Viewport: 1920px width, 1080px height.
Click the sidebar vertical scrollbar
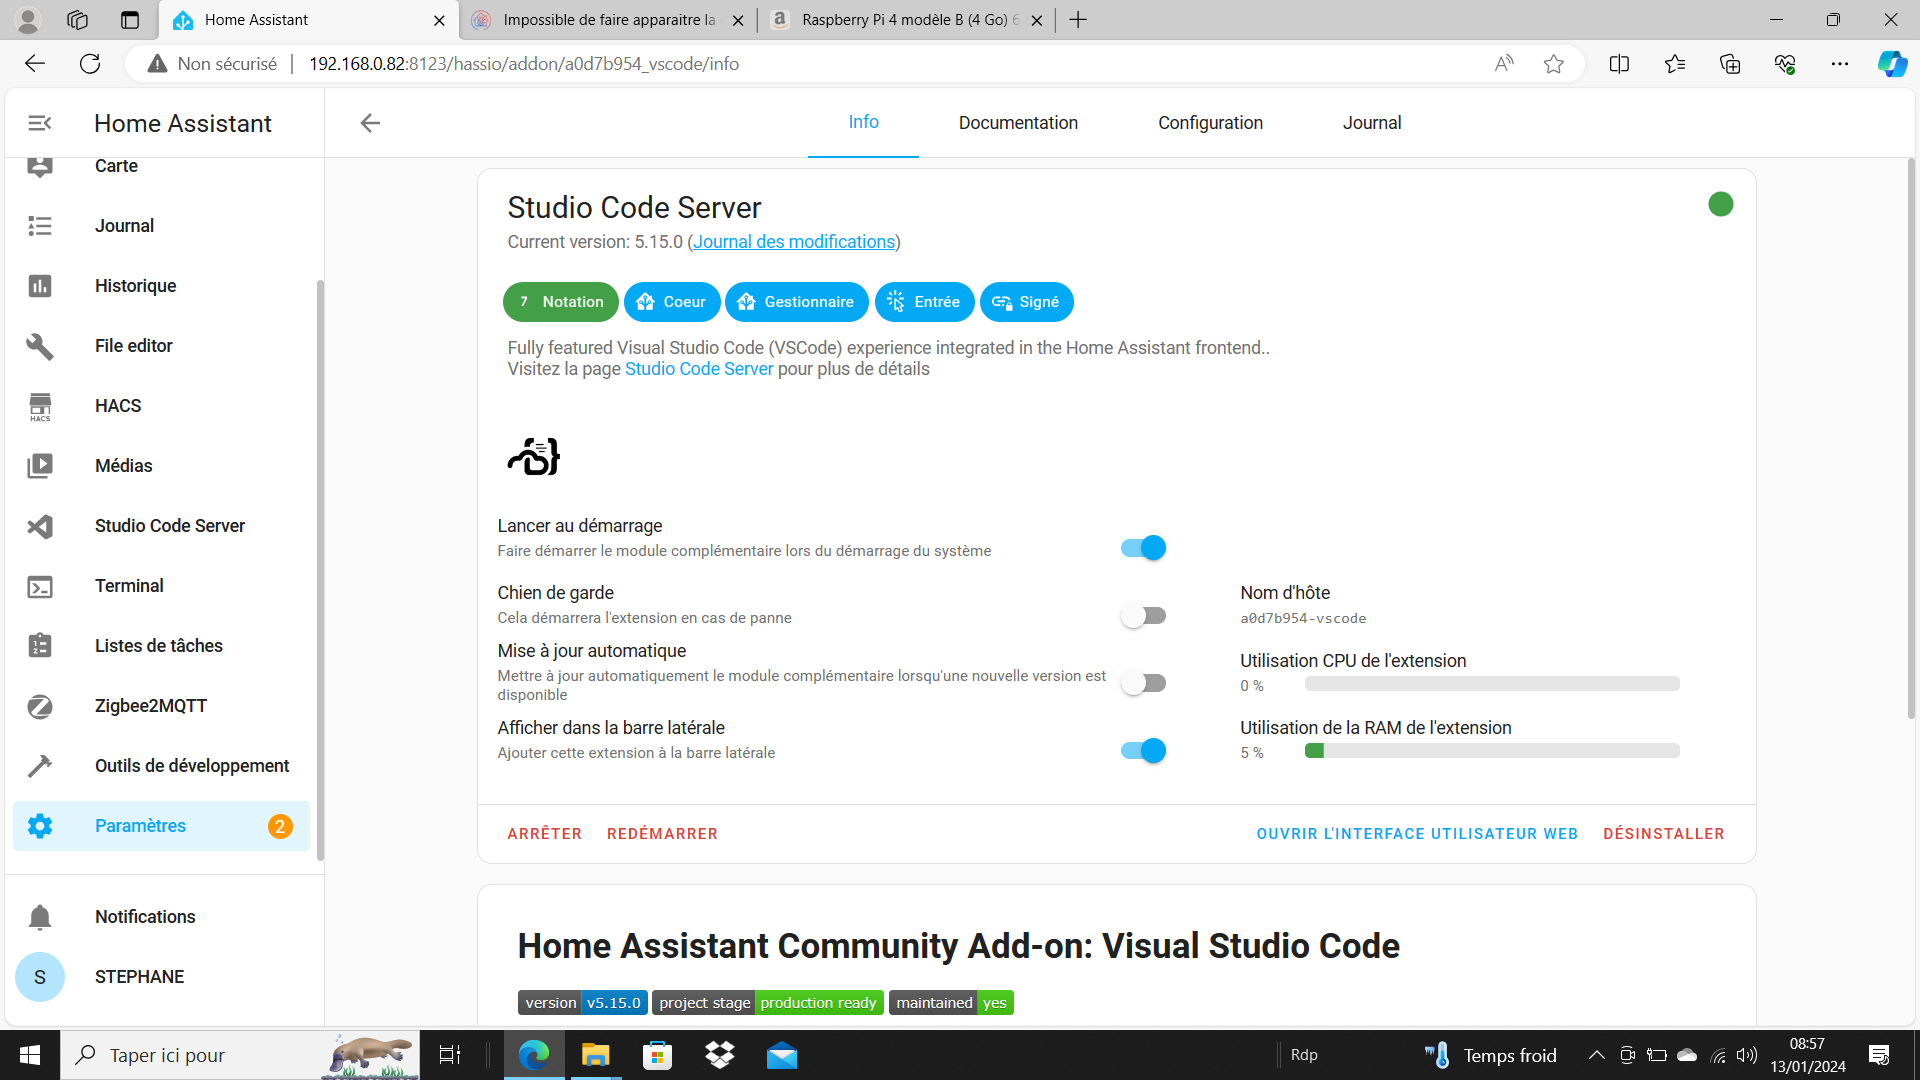coord(320,570)
